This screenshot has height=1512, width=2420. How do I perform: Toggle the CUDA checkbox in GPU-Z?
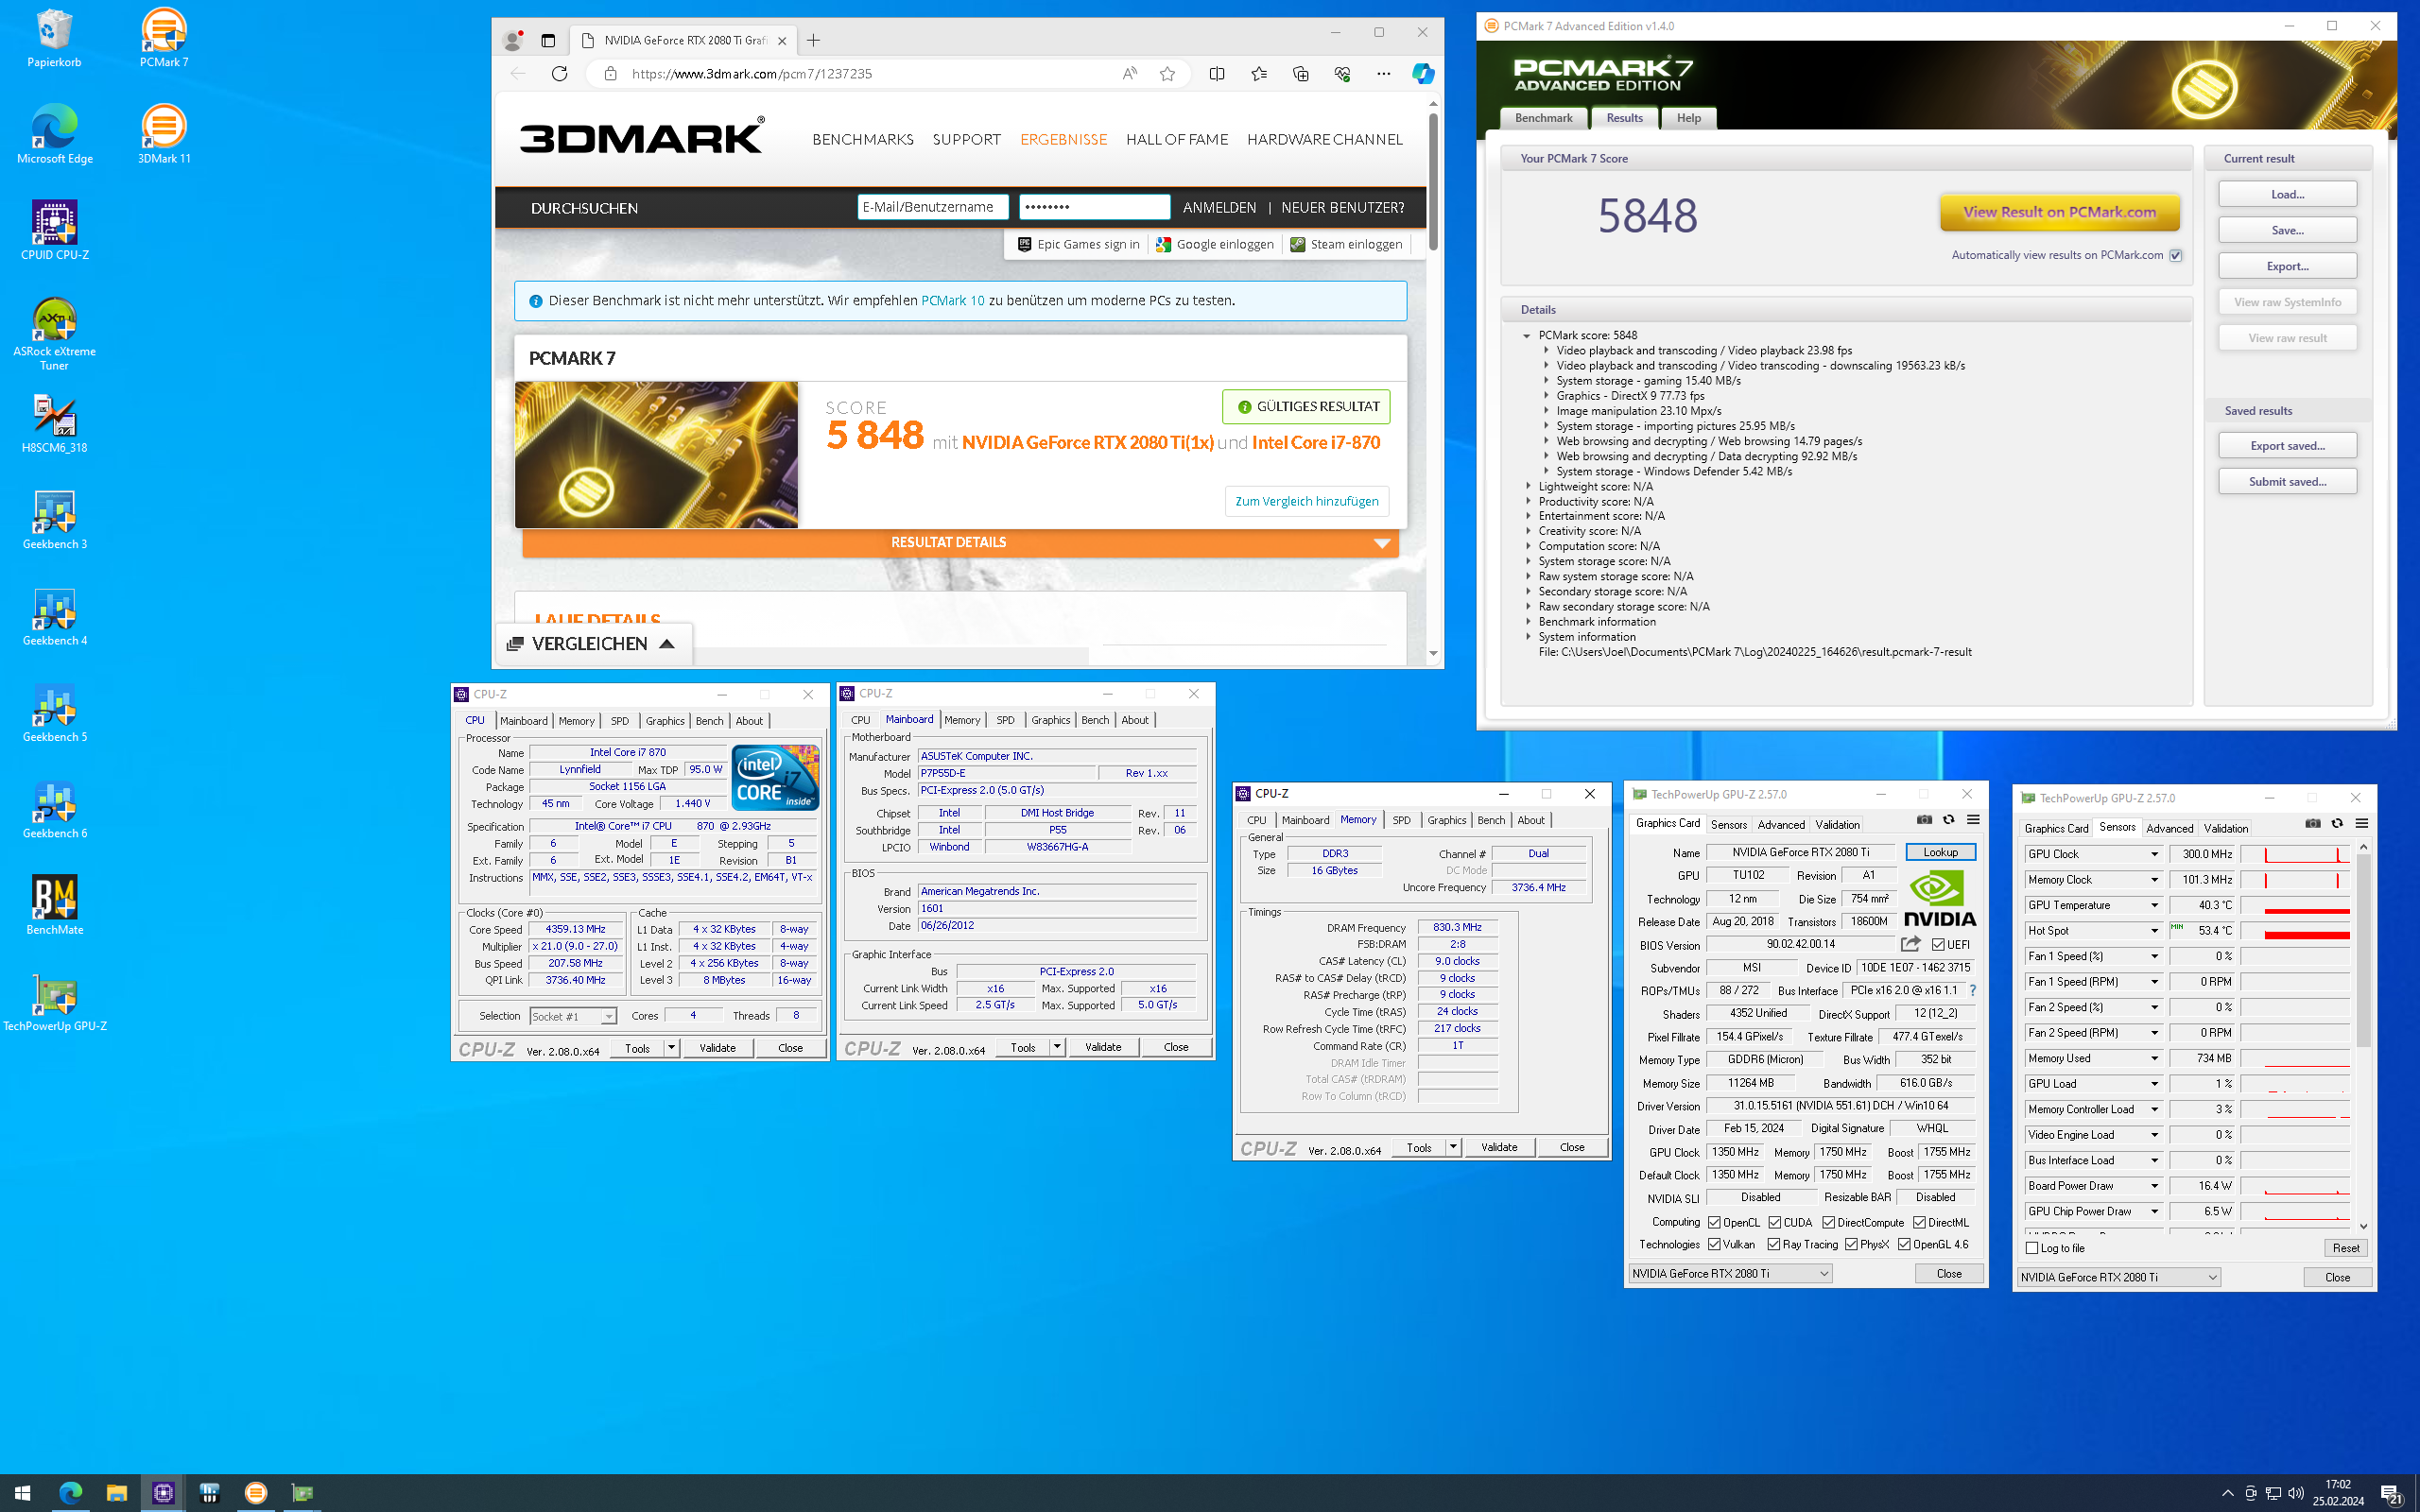tap(1775, 1222)
